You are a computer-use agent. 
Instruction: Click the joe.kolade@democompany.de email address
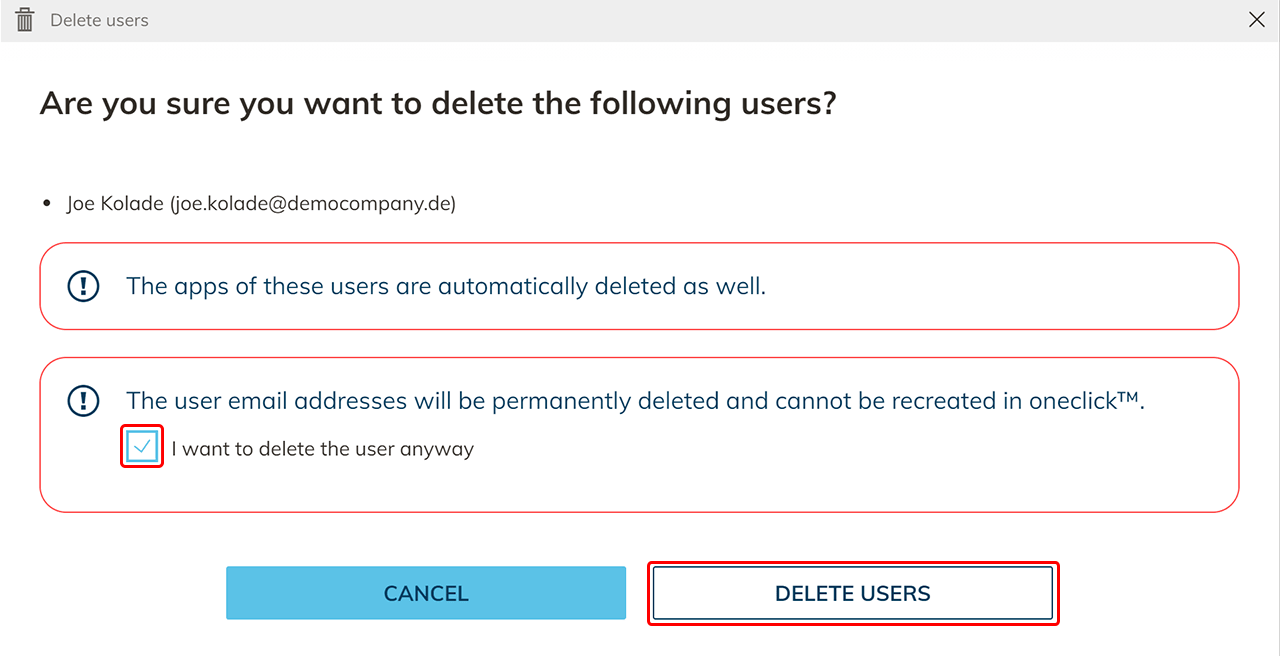[312, 204]
